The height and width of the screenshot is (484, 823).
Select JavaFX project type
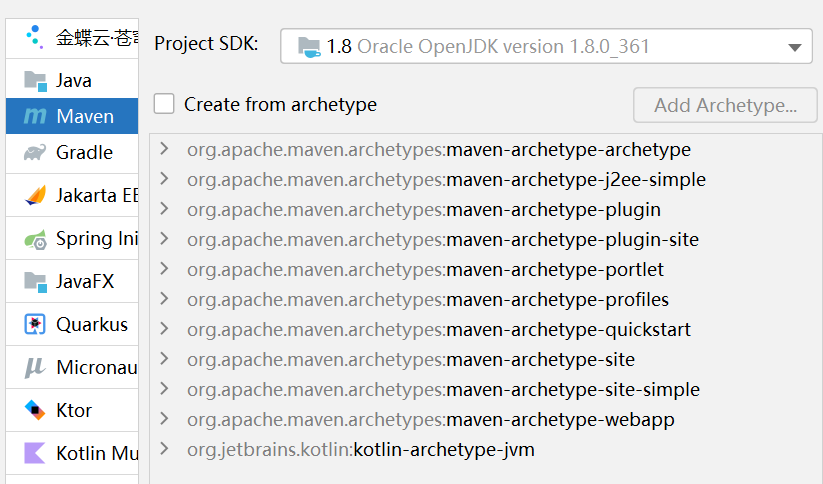point(72,282)
